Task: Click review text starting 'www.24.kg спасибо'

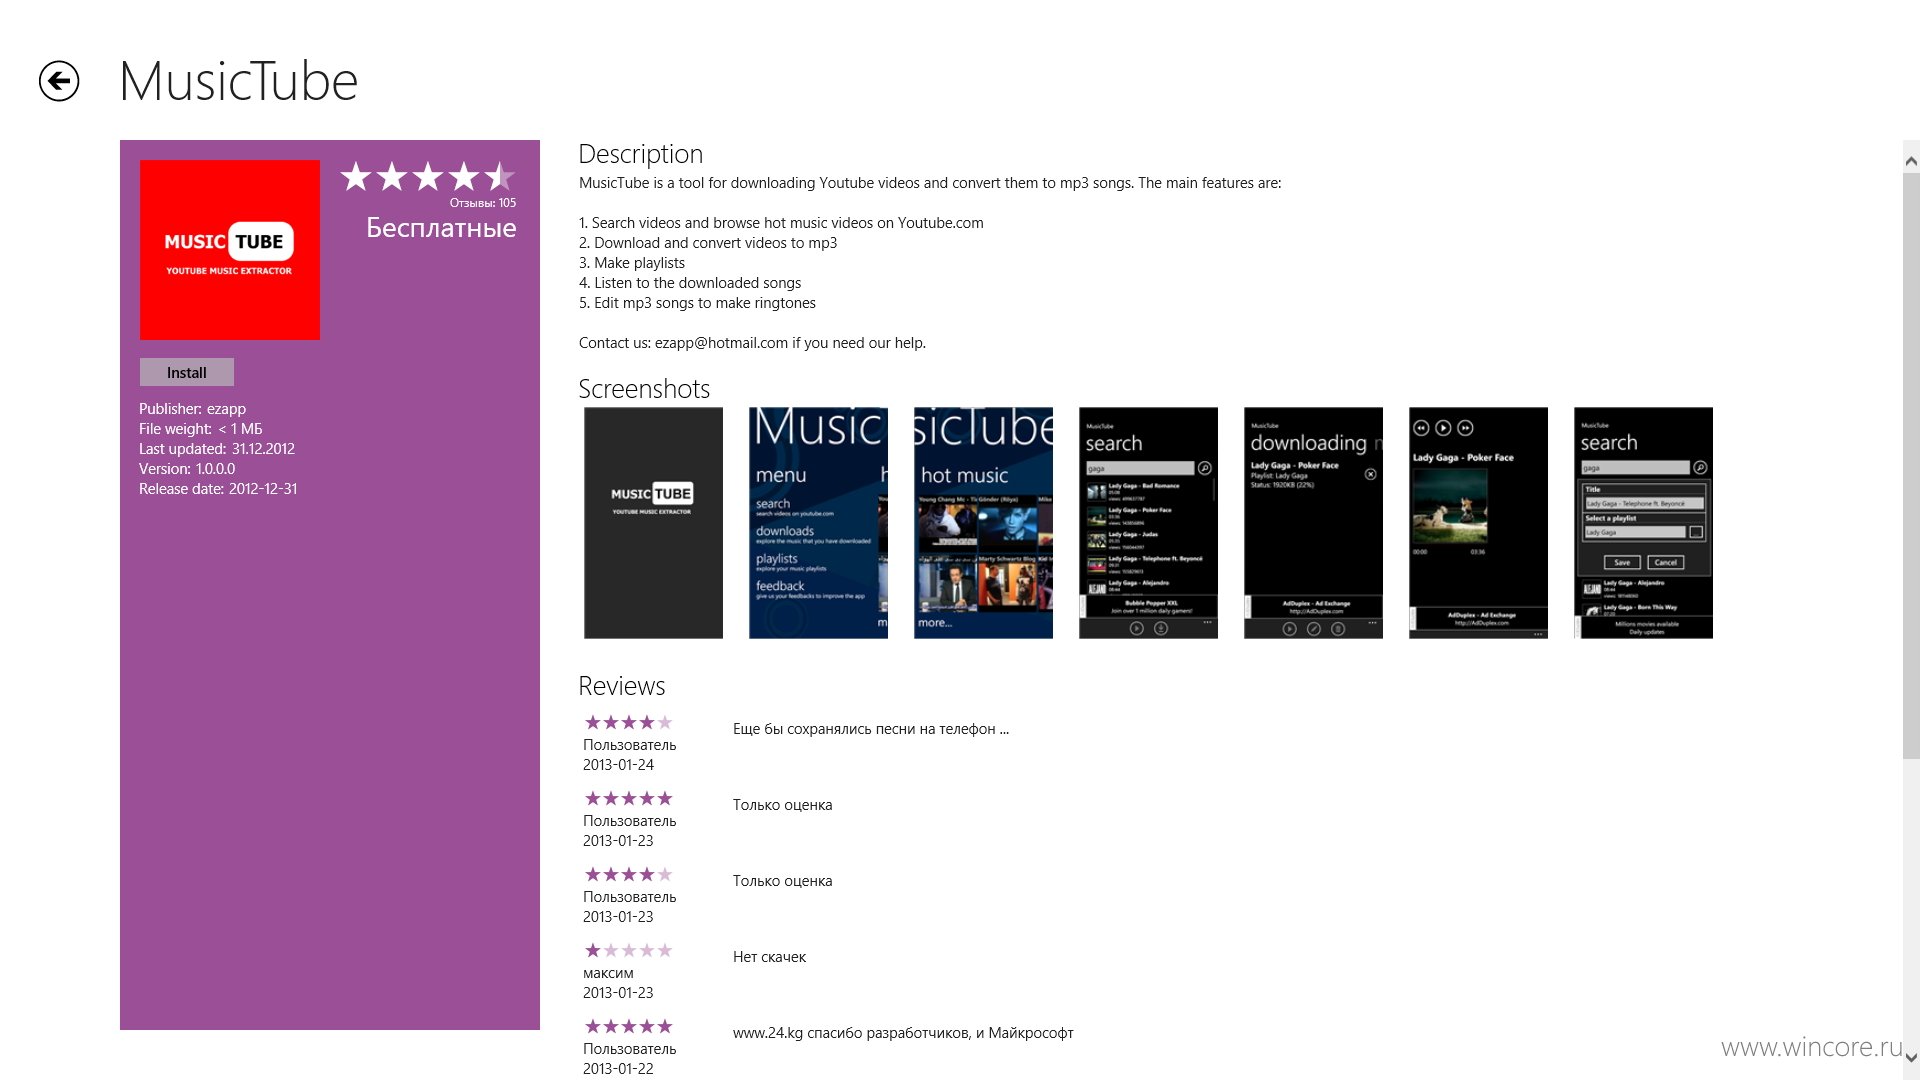Action: (x=903, y=1033)
